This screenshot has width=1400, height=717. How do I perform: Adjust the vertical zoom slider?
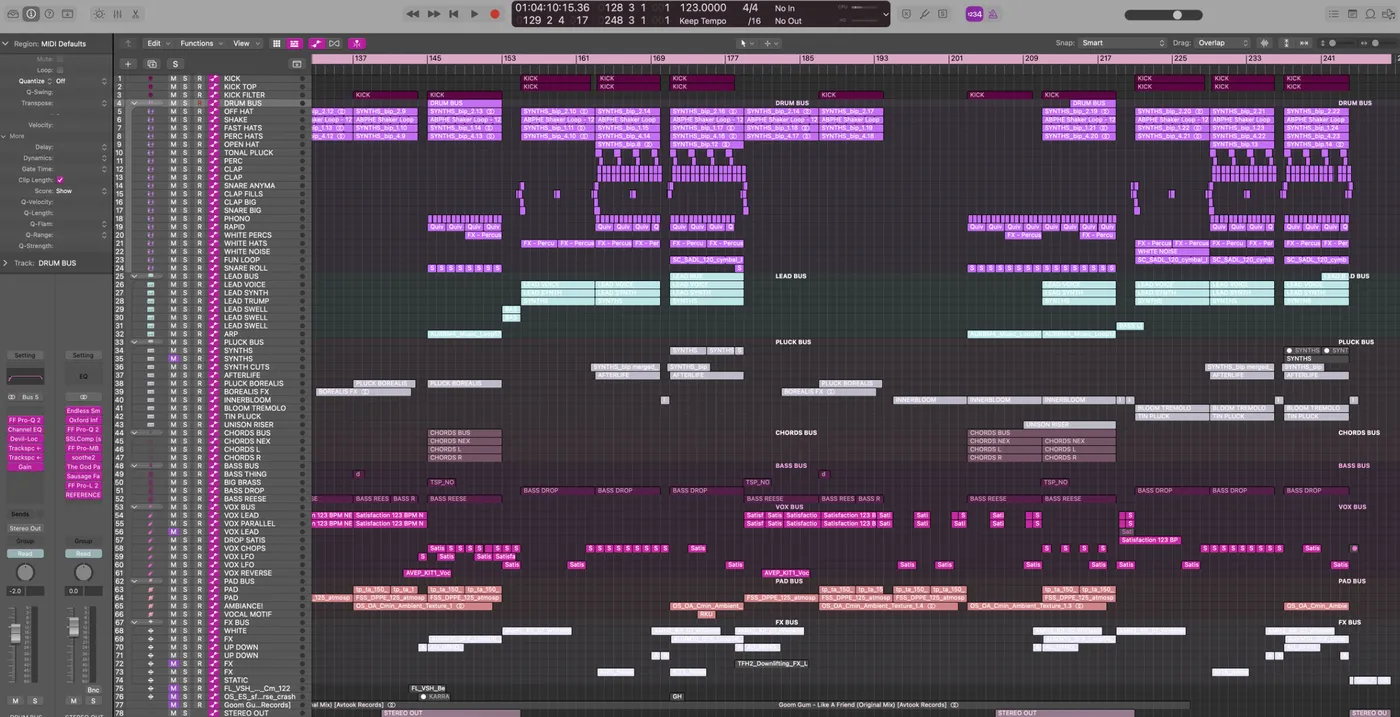coord(1335,43)
